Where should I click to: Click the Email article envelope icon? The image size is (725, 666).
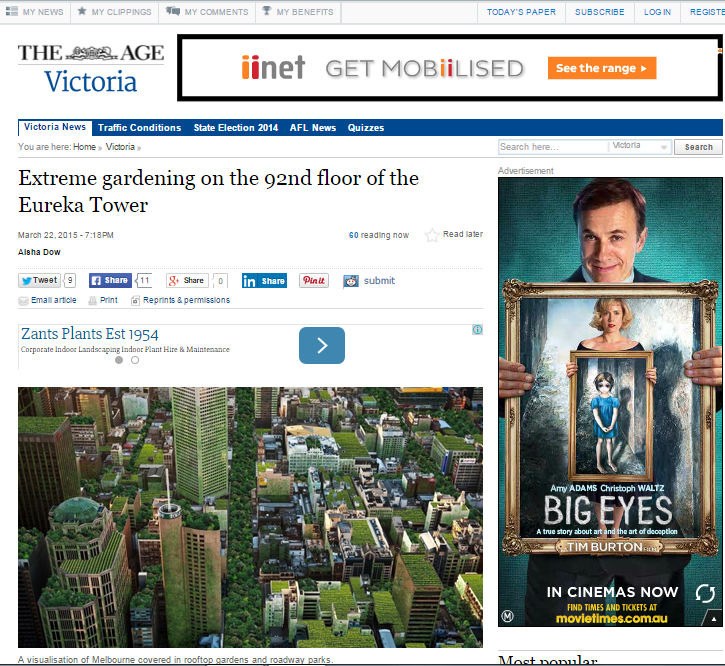click(23, 301)
